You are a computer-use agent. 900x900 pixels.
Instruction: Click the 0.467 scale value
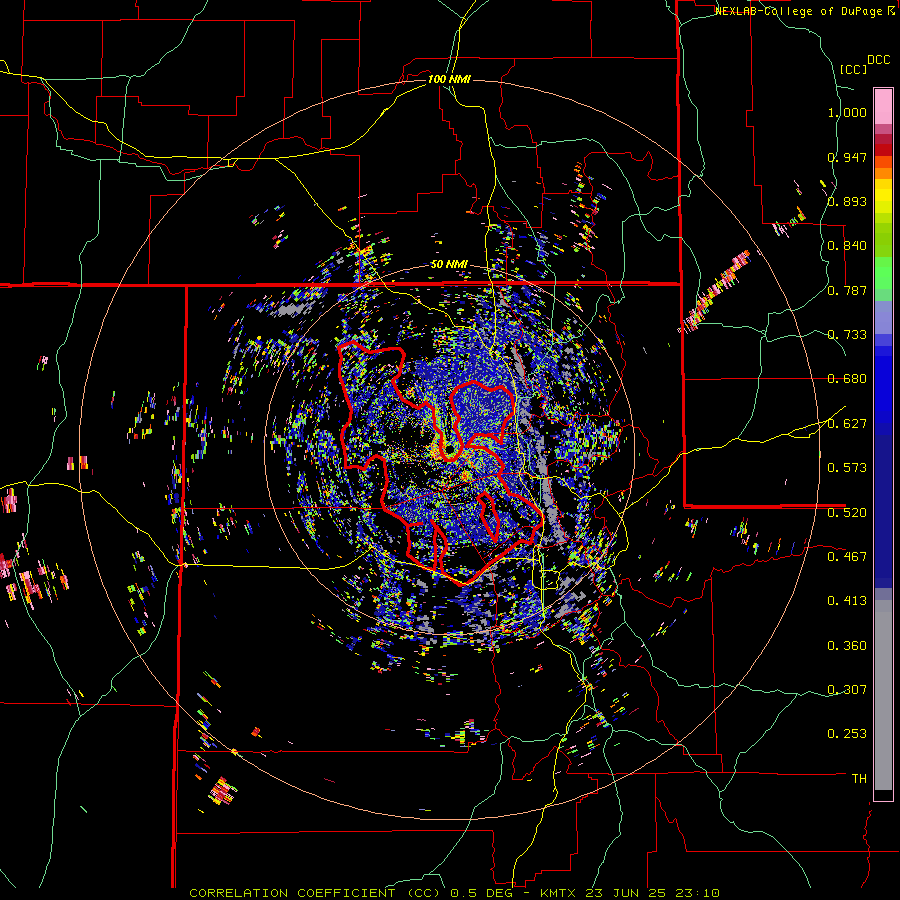[847, 556]
